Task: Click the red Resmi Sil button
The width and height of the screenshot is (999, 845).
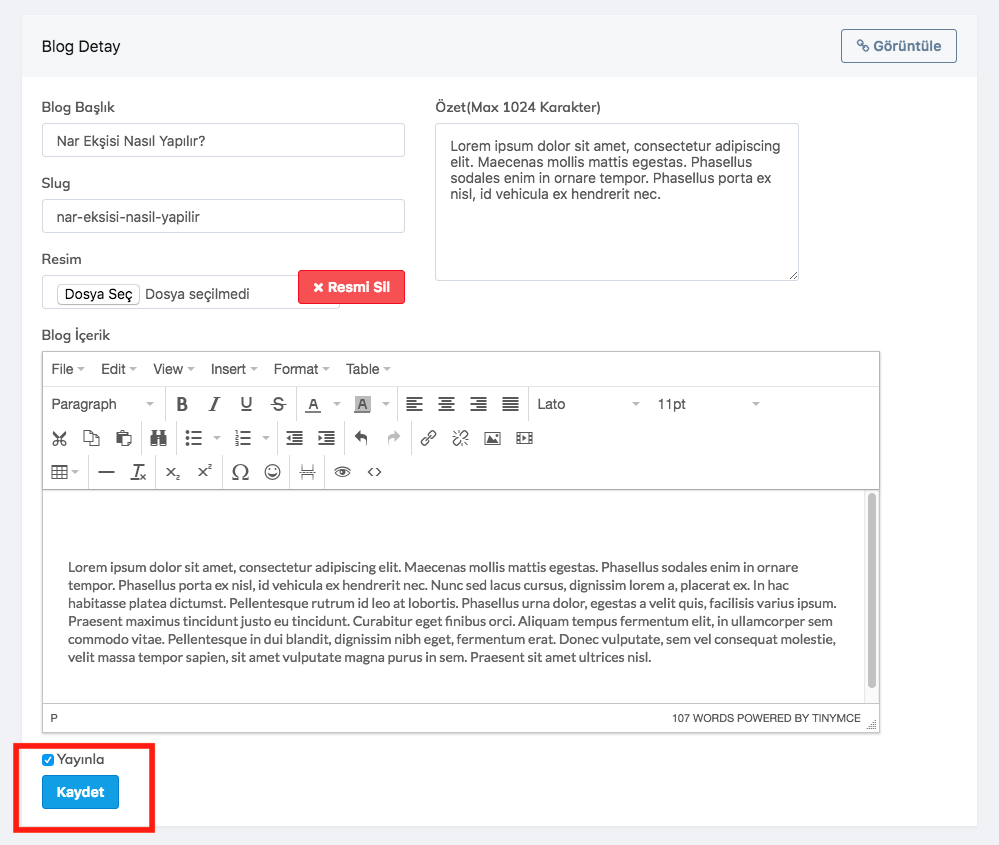Action: [351, 287]
